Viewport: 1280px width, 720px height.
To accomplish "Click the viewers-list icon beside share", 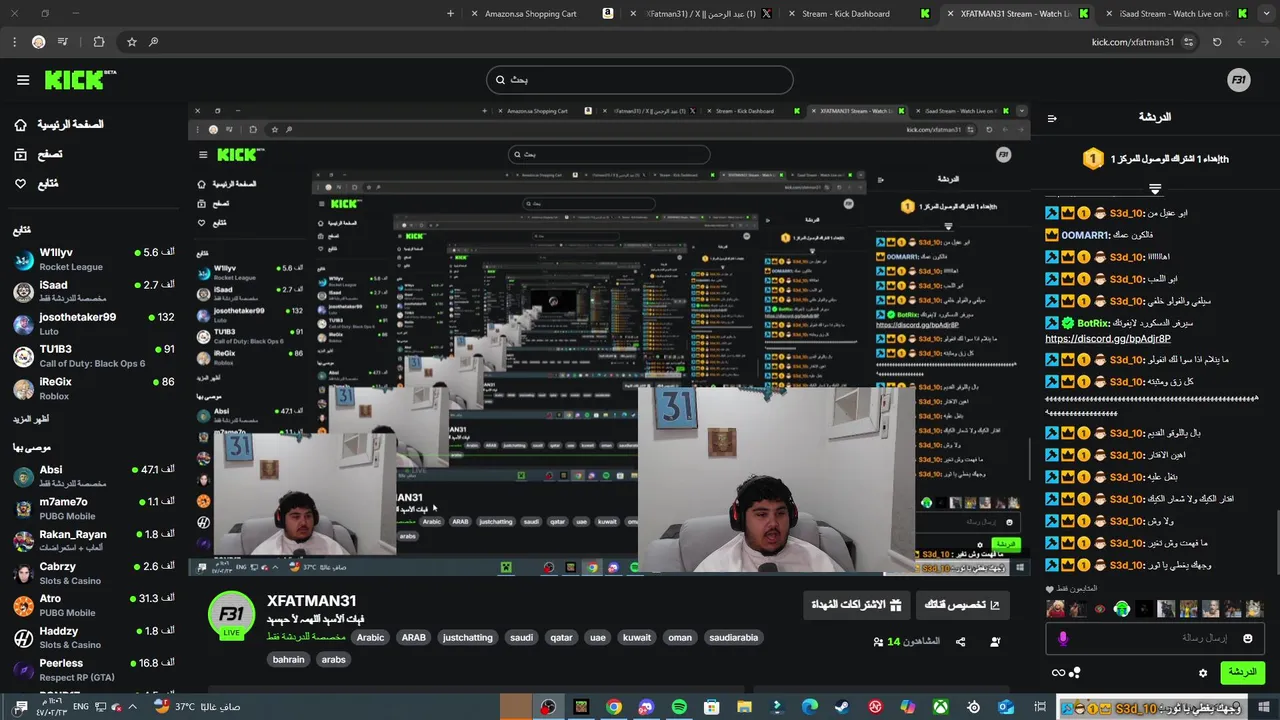I will 994,641.
